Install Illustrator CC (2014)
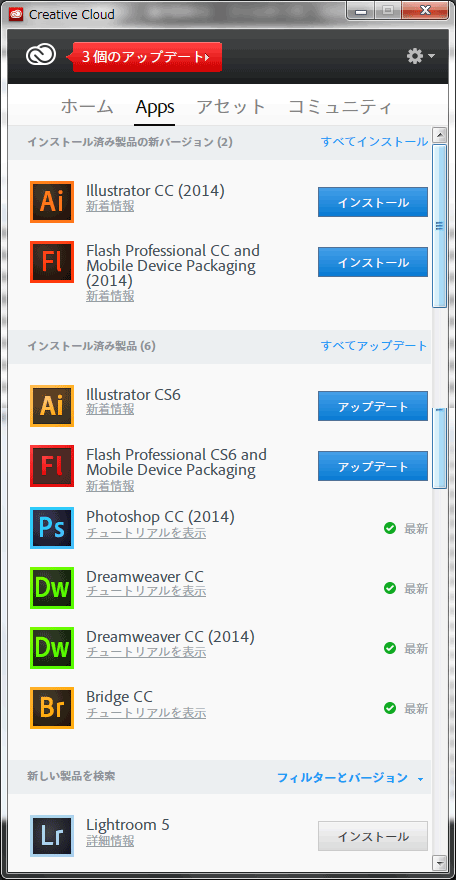456x880 pixels. click(373, 202)
